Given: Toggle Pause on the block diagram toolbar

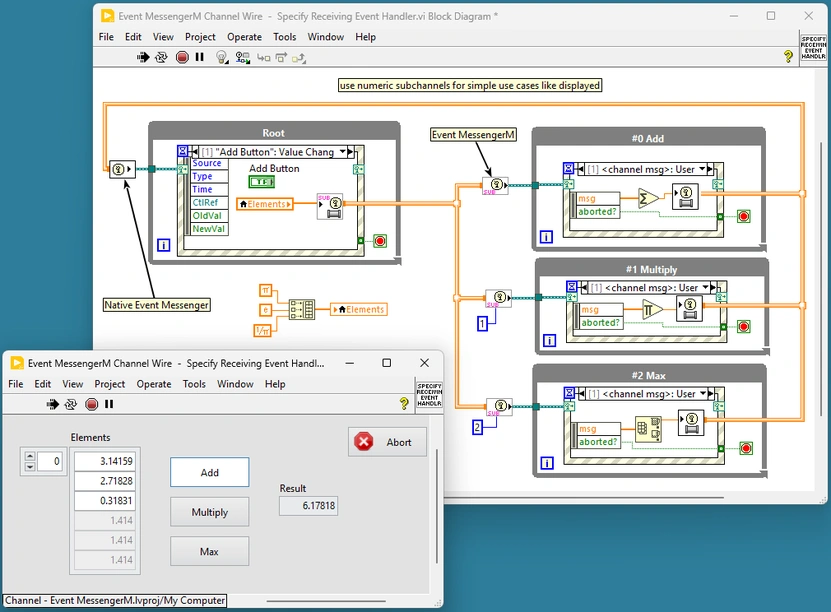Looking at the screenshot, I should pos(199,57).
